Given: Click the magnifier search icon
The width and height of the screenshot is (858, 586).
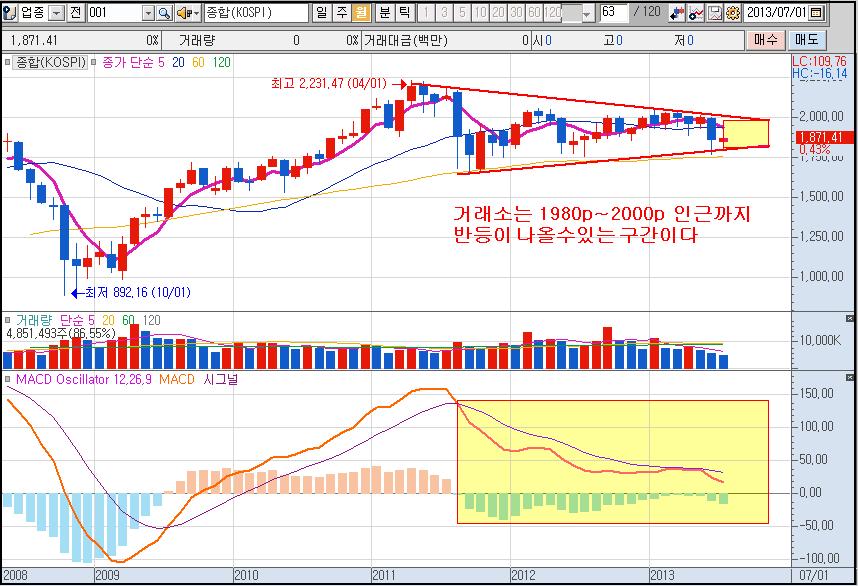Looking at the screenshot, I should [x=164, y=13].
